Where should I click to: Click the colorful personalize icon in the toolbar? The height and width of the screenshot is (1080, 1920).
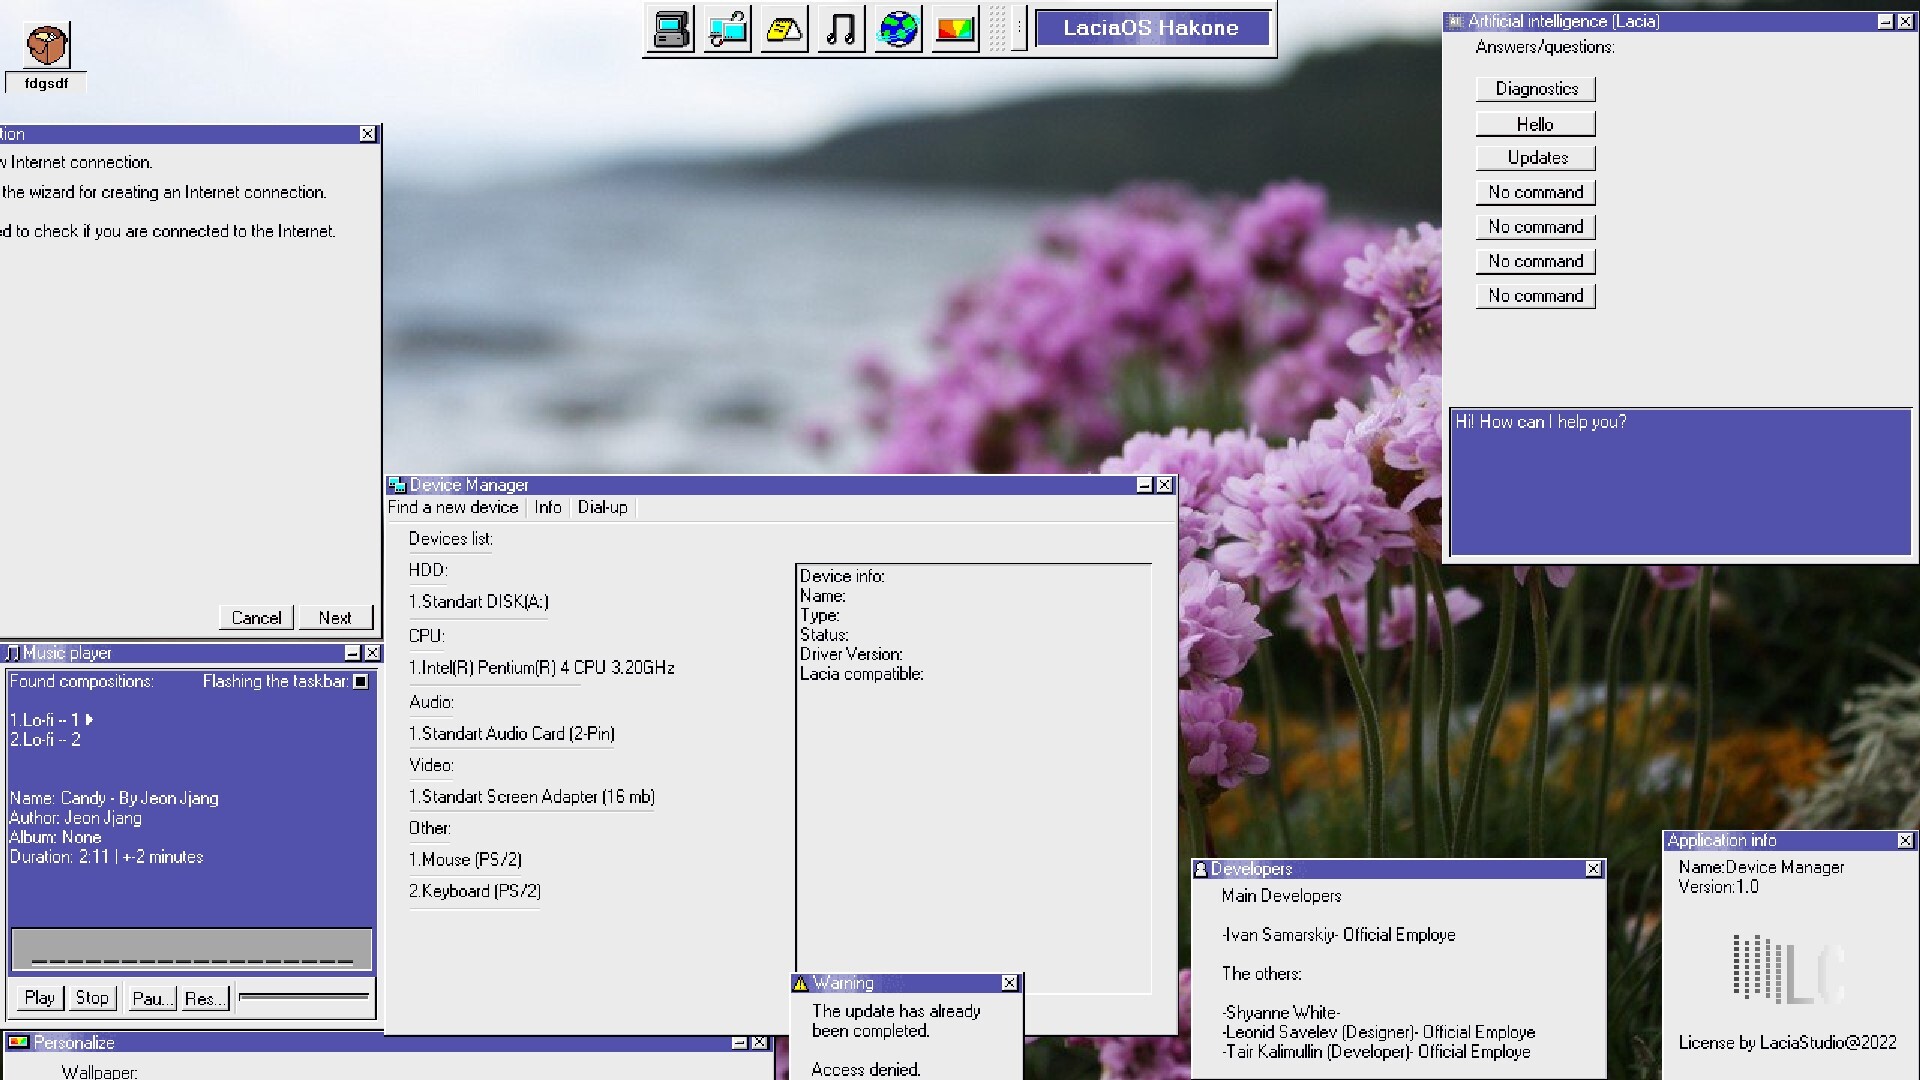point(955,29)
